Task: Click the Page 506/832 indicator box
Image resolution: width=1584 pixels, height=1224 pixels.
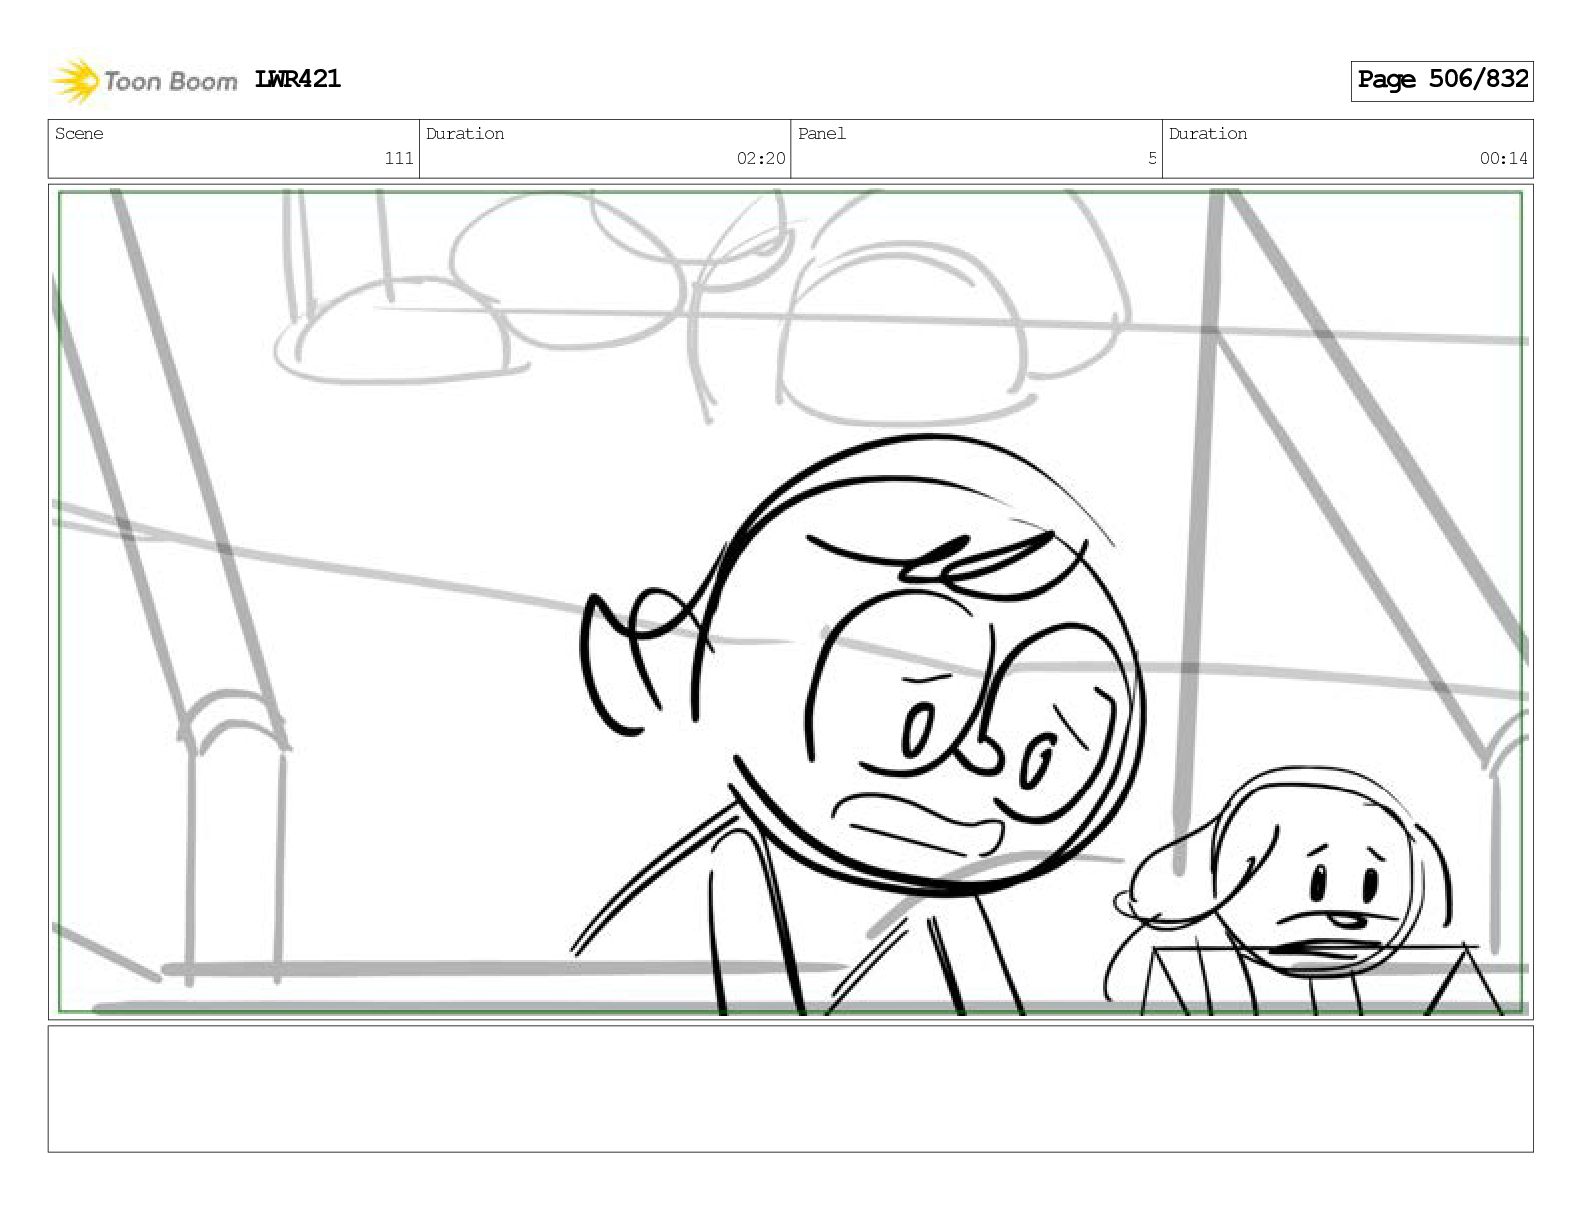Action: click(x=1442, y=80)
